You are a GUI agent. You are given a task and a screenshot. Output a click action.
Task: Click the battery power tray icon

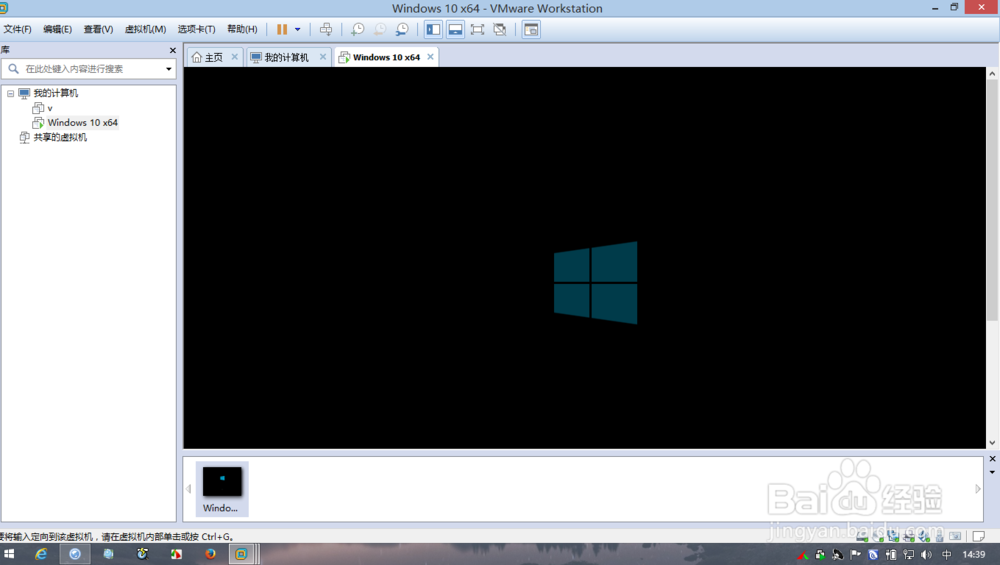[891, 555]
